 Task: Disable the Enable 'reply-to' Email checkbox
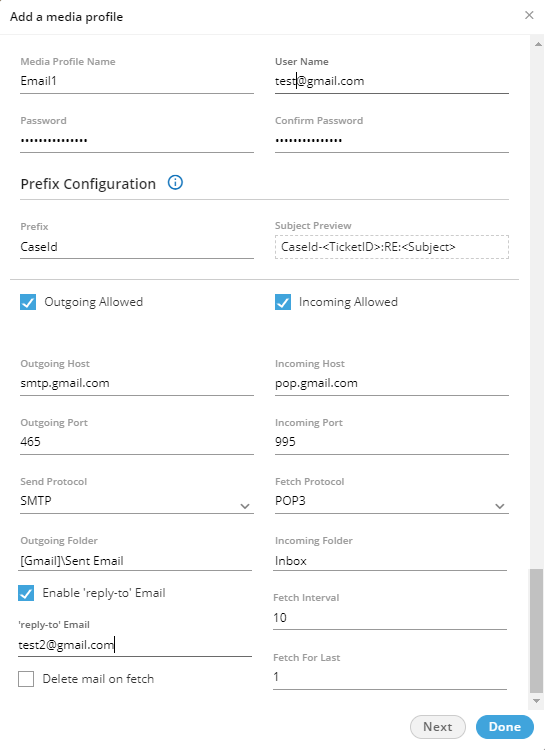coord(26,593)
